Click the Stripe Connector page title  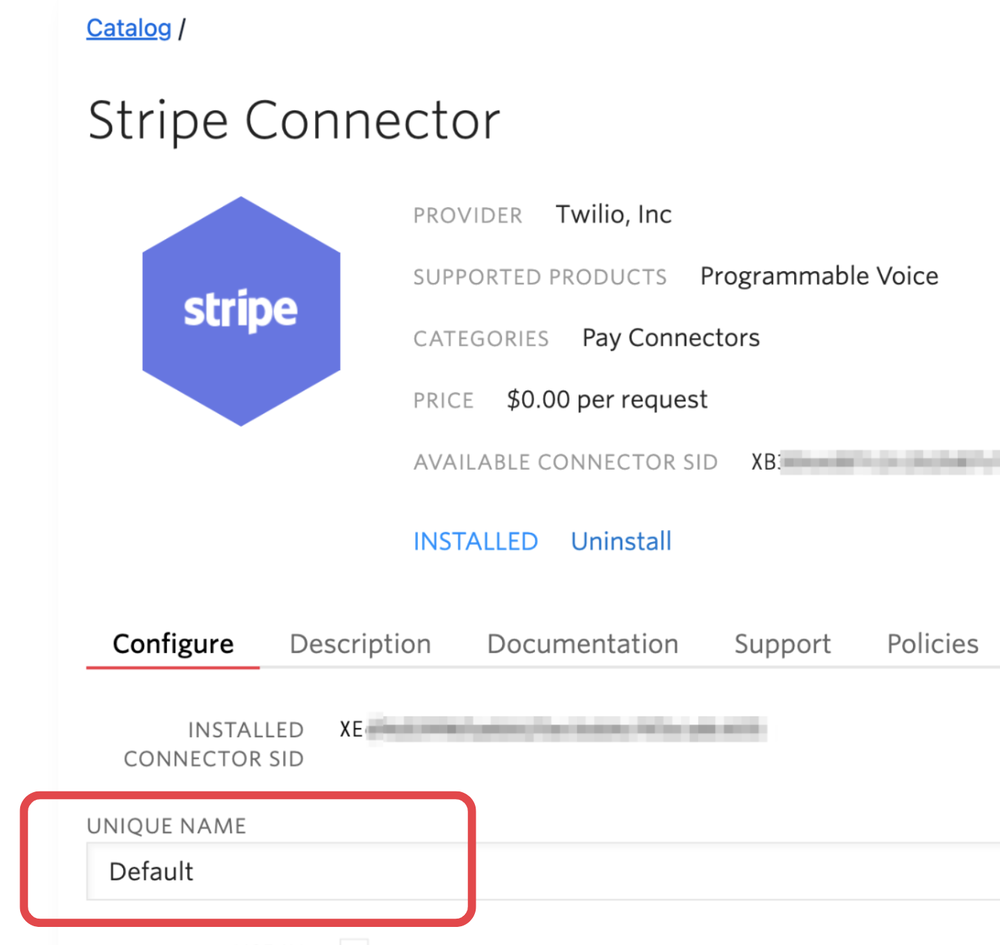pyautogui.click(x=294, y=119)
